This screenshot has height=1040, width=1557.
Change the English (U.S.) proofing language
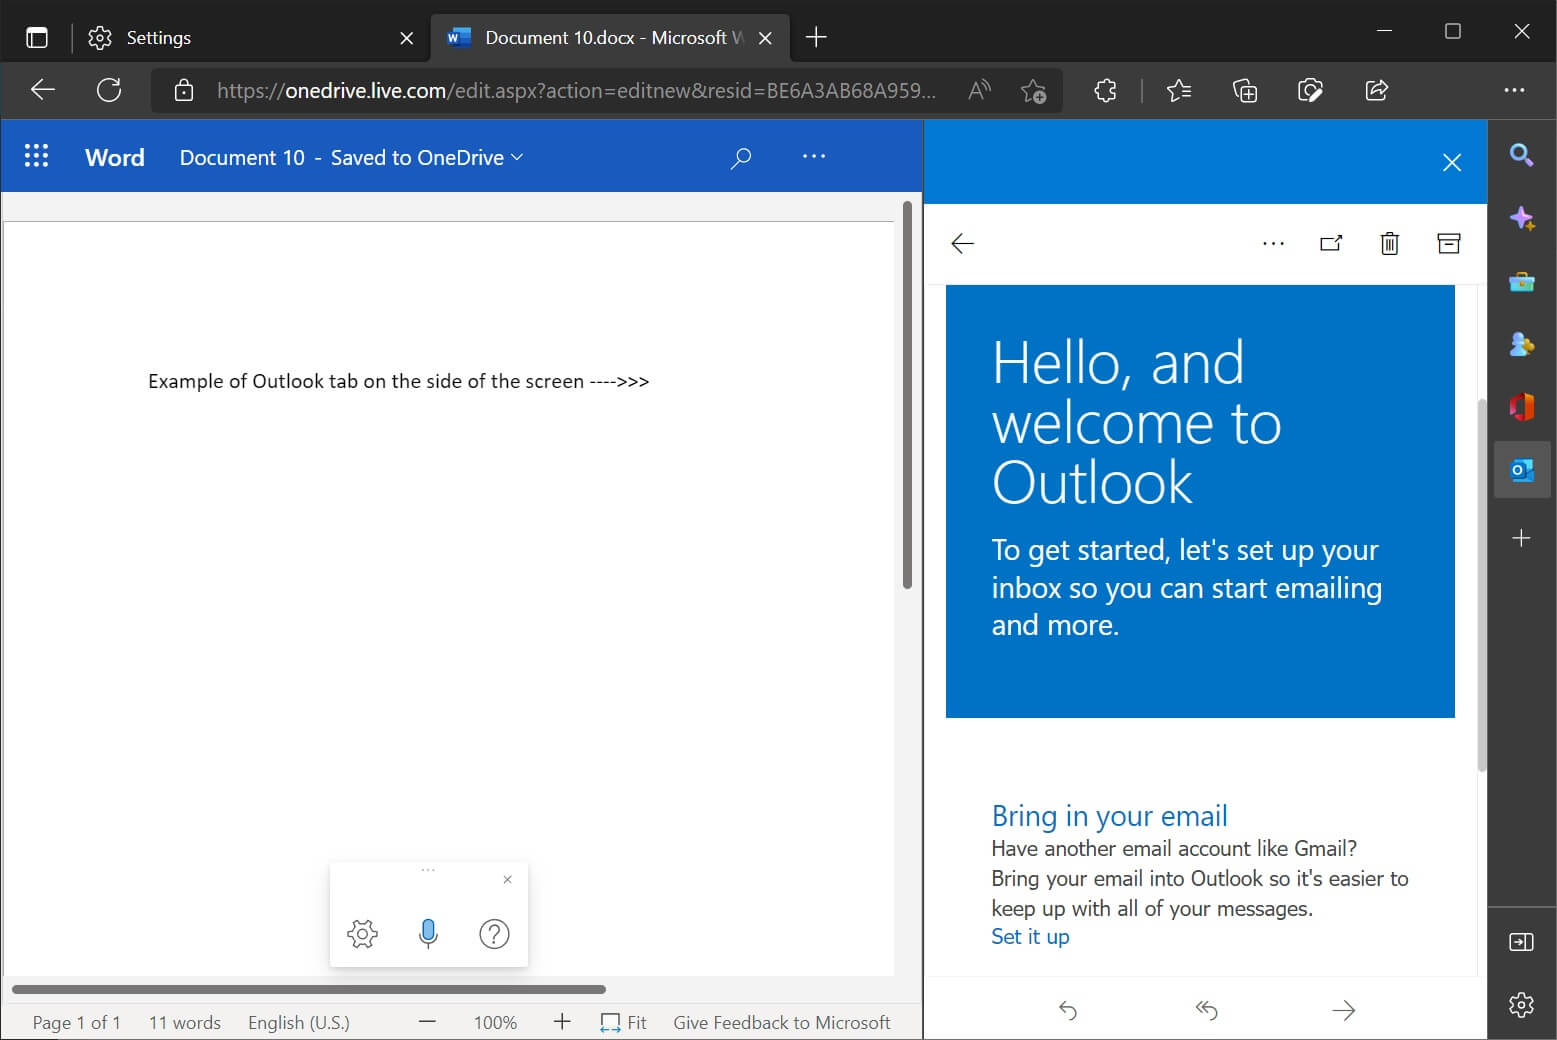pyautogui.click(x=299, y=1022)
